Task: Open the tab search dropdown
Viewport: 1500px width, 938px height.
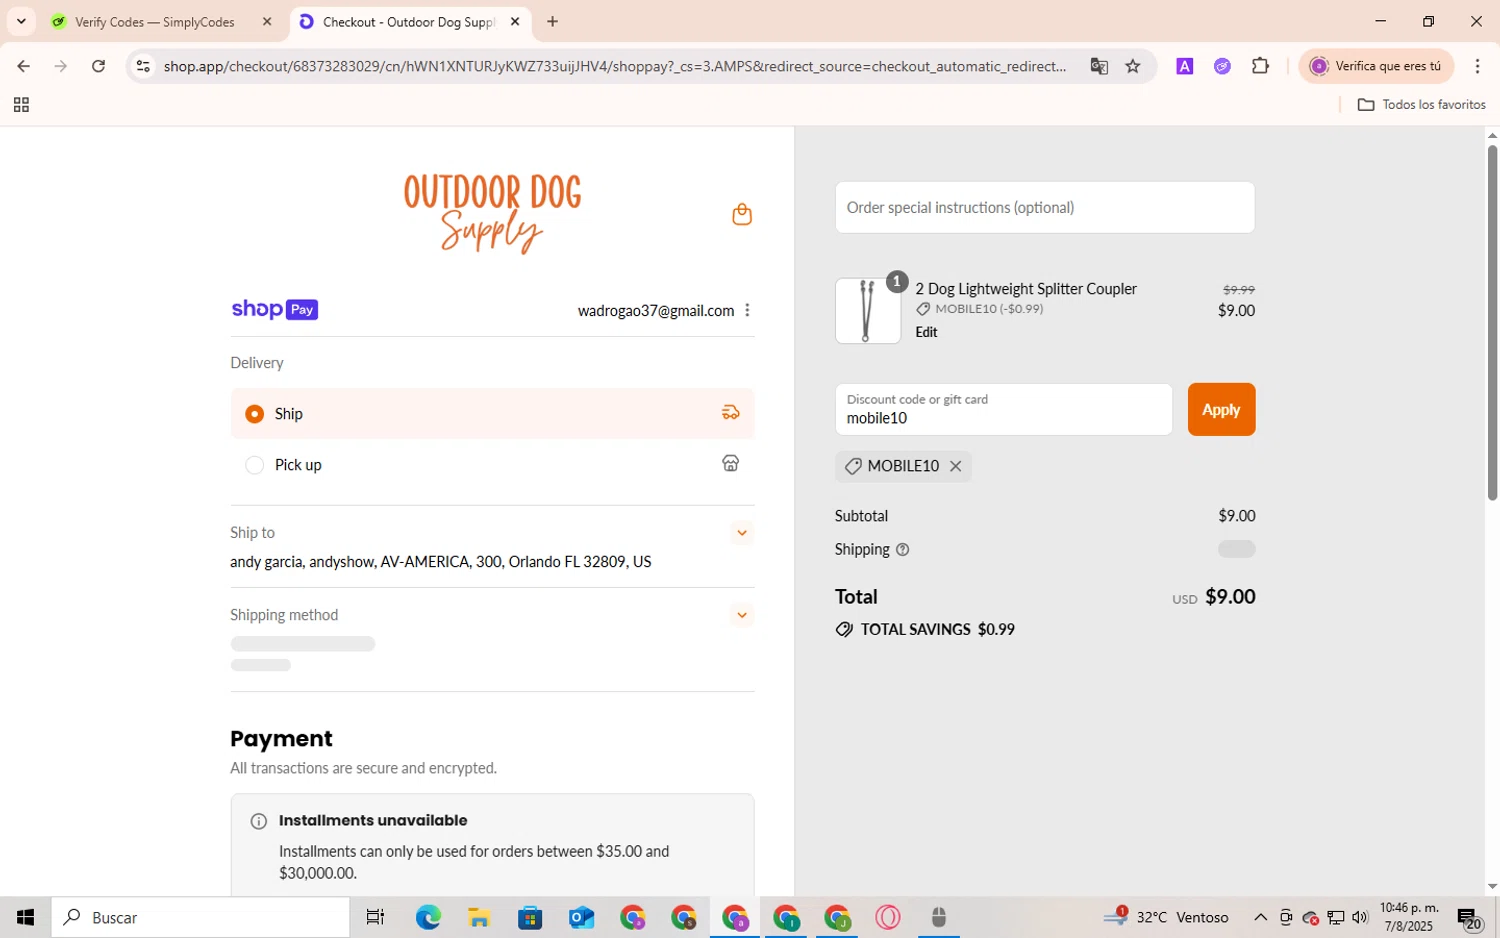Action: point(21,21)
